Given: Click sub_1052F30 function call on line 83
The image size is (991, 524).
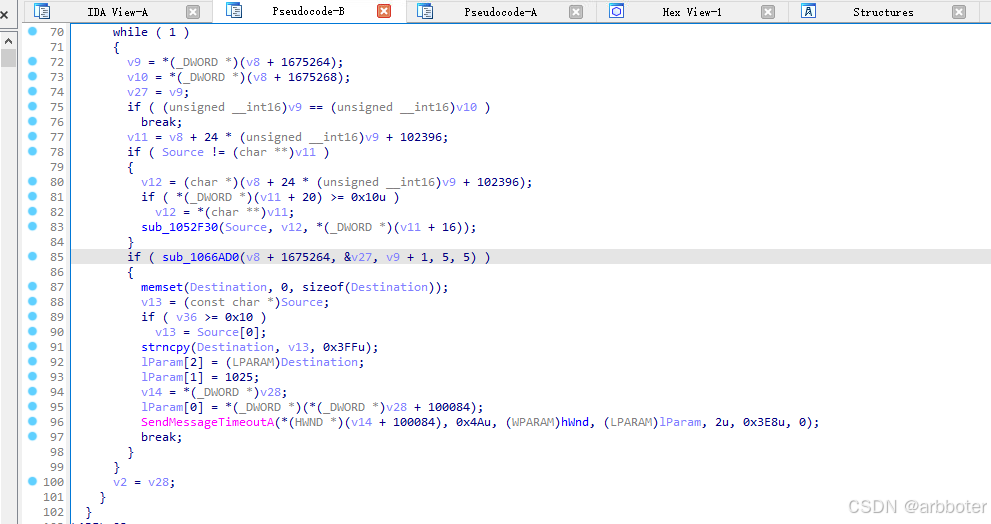Looking at the screenshot, I should click(x=179, y=227).
